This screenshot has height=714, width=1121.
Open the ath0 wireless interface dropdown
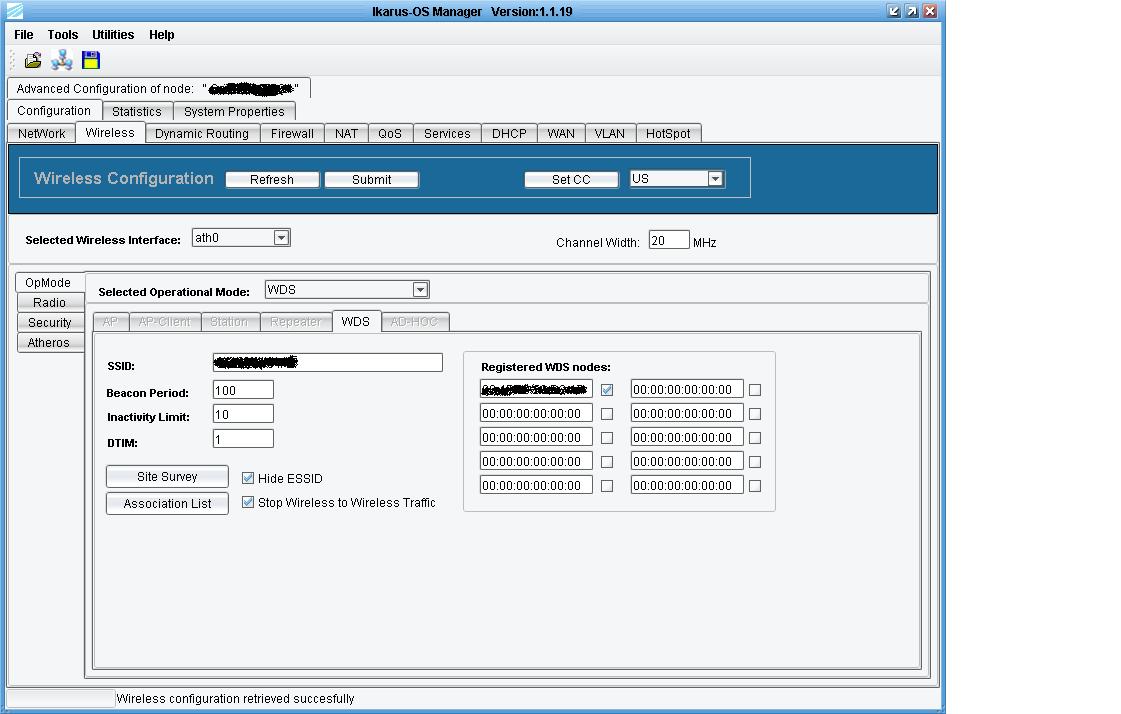click(x=241, y=238)
